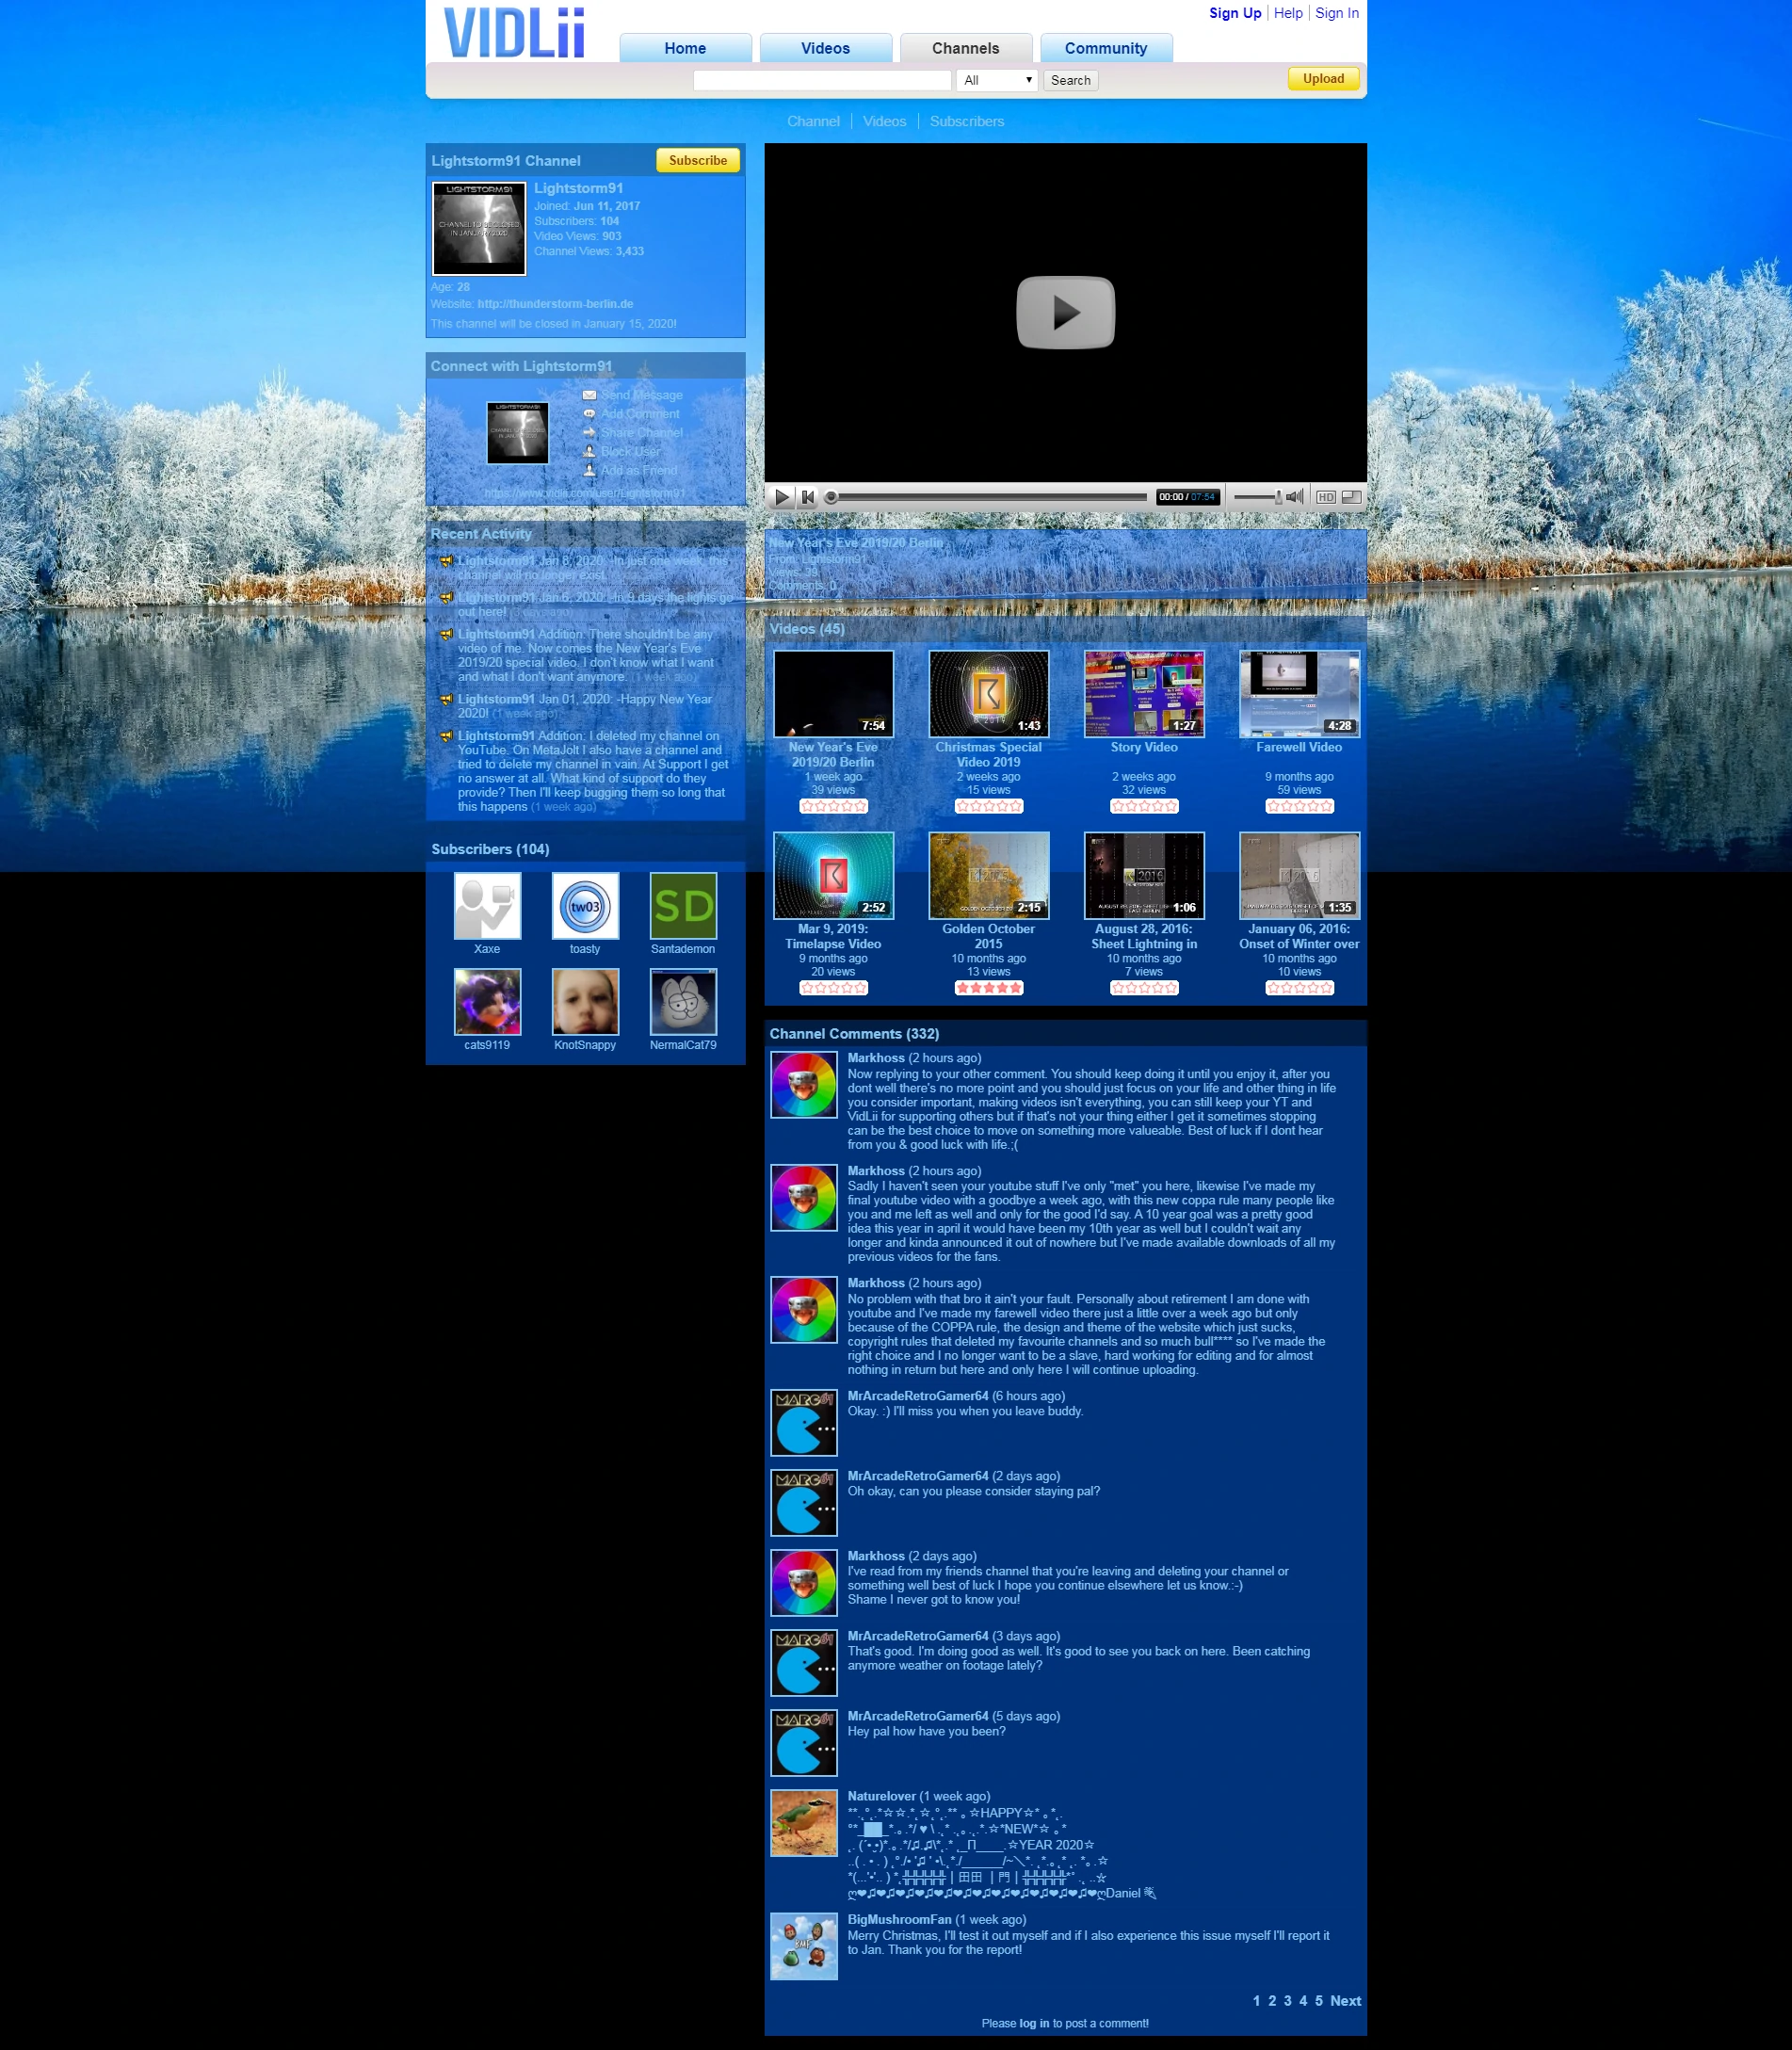Image resolution: width=1792 pixels, height=2050 pixels.
Task: Mute the video with the speaker icon
Action: 1294,497
